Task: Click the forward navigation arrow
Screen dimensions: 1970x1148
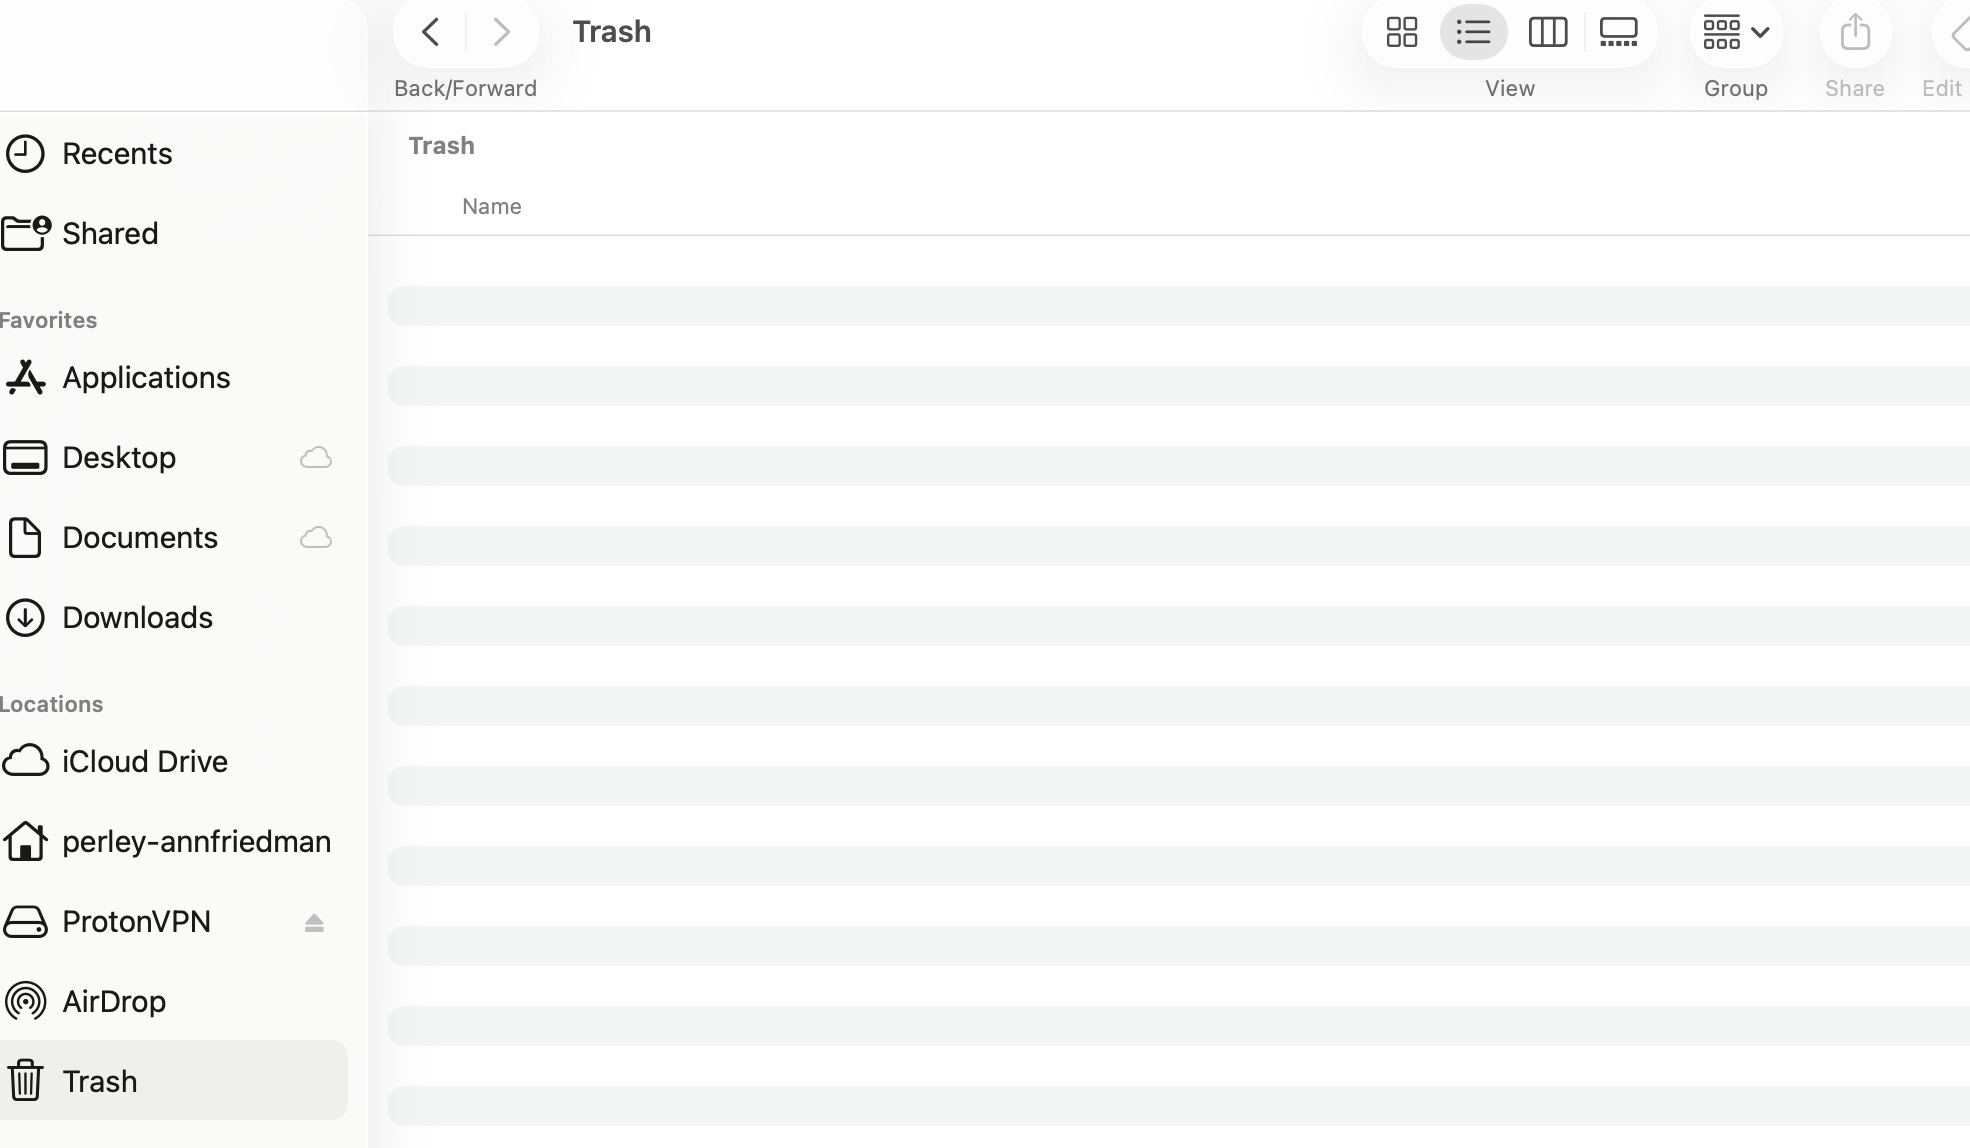Action: pyautogui.click(x=502, y=33)
